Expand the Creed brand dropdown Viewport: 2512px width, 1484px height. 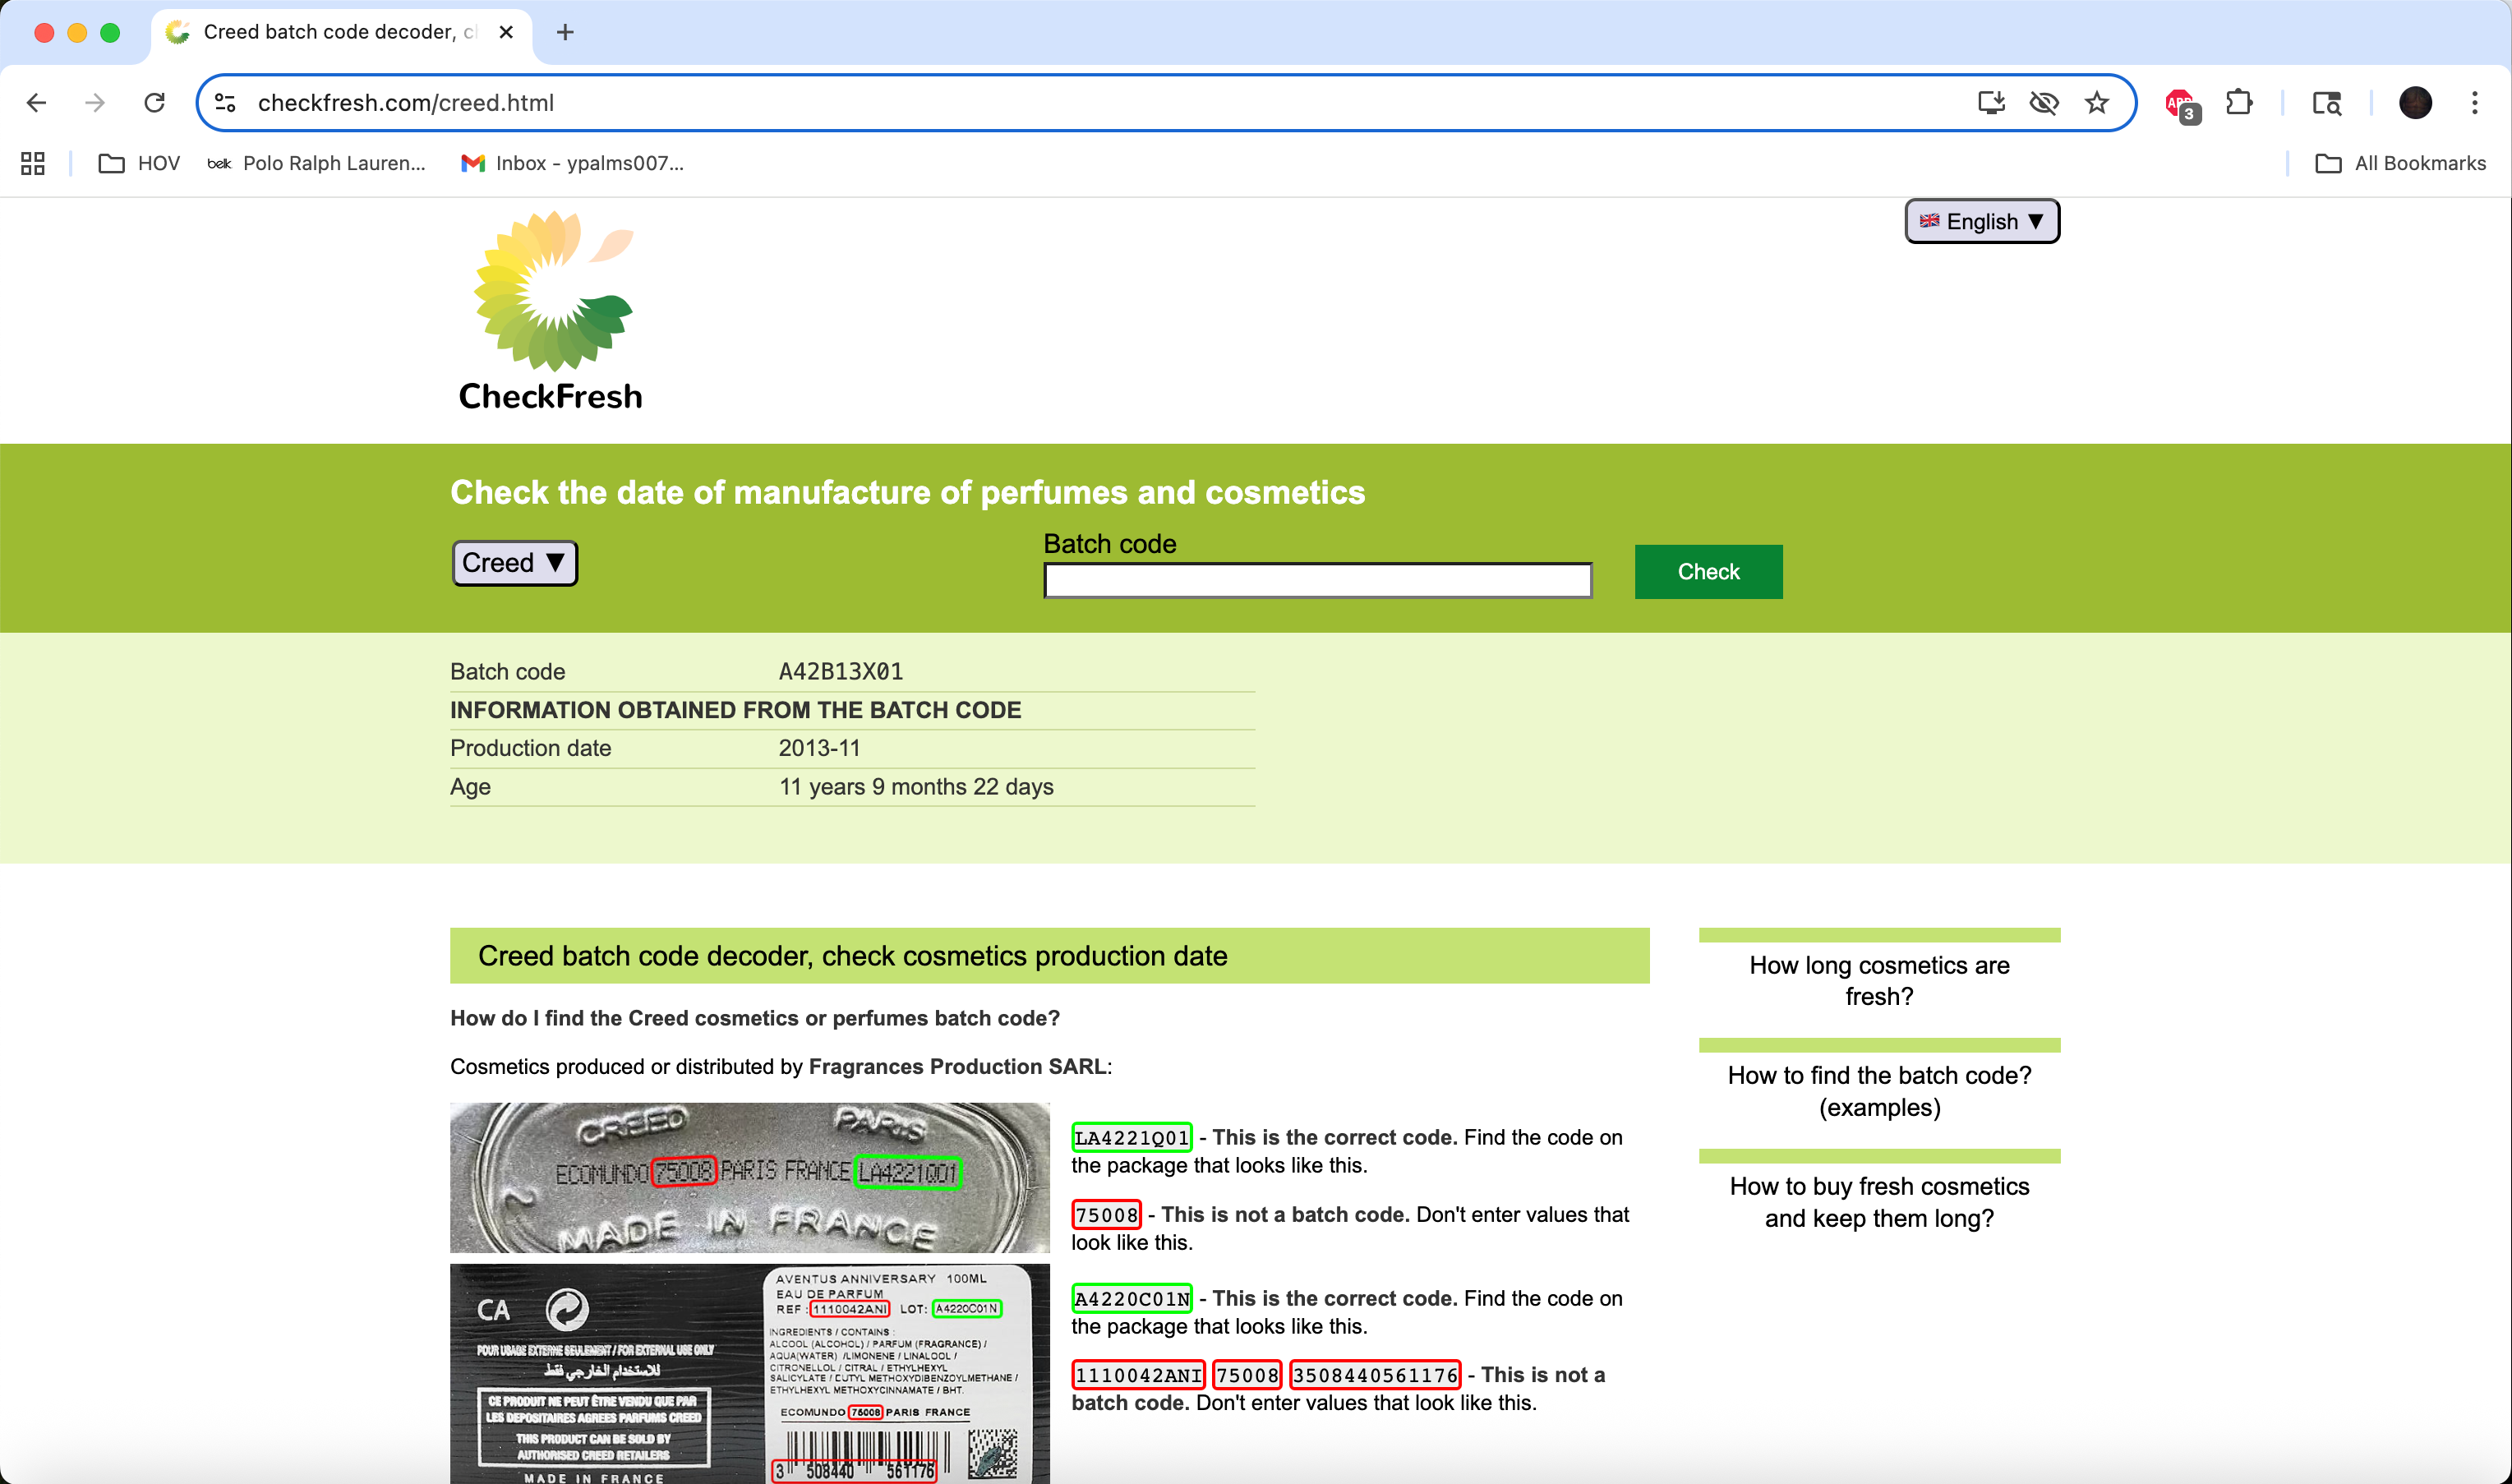(514, 563)
